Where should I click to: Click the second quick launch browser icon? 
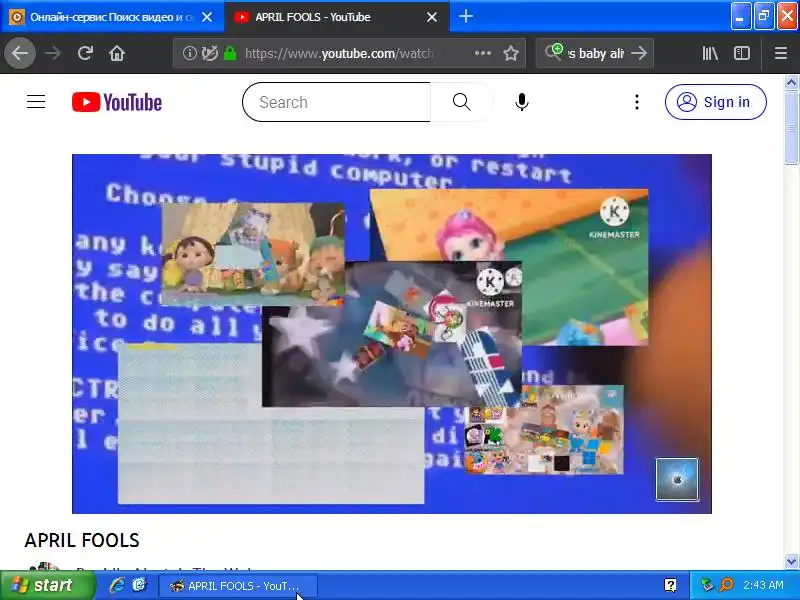coord(139,585)
